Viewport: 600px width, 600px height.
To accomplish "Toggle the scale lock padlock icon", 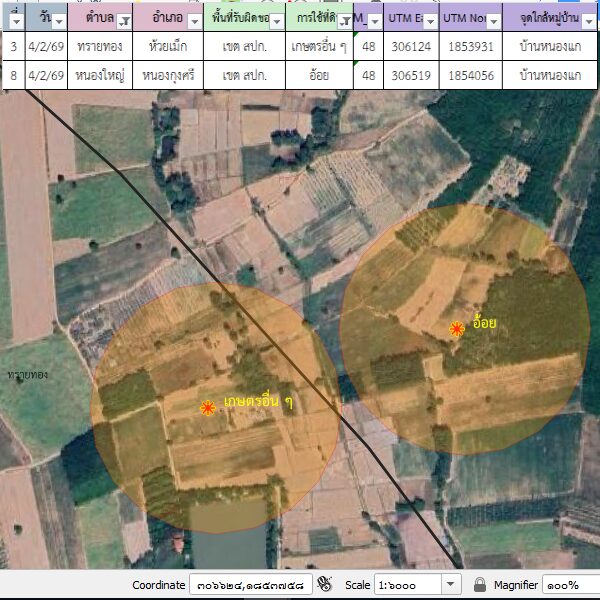I will 479,584.
